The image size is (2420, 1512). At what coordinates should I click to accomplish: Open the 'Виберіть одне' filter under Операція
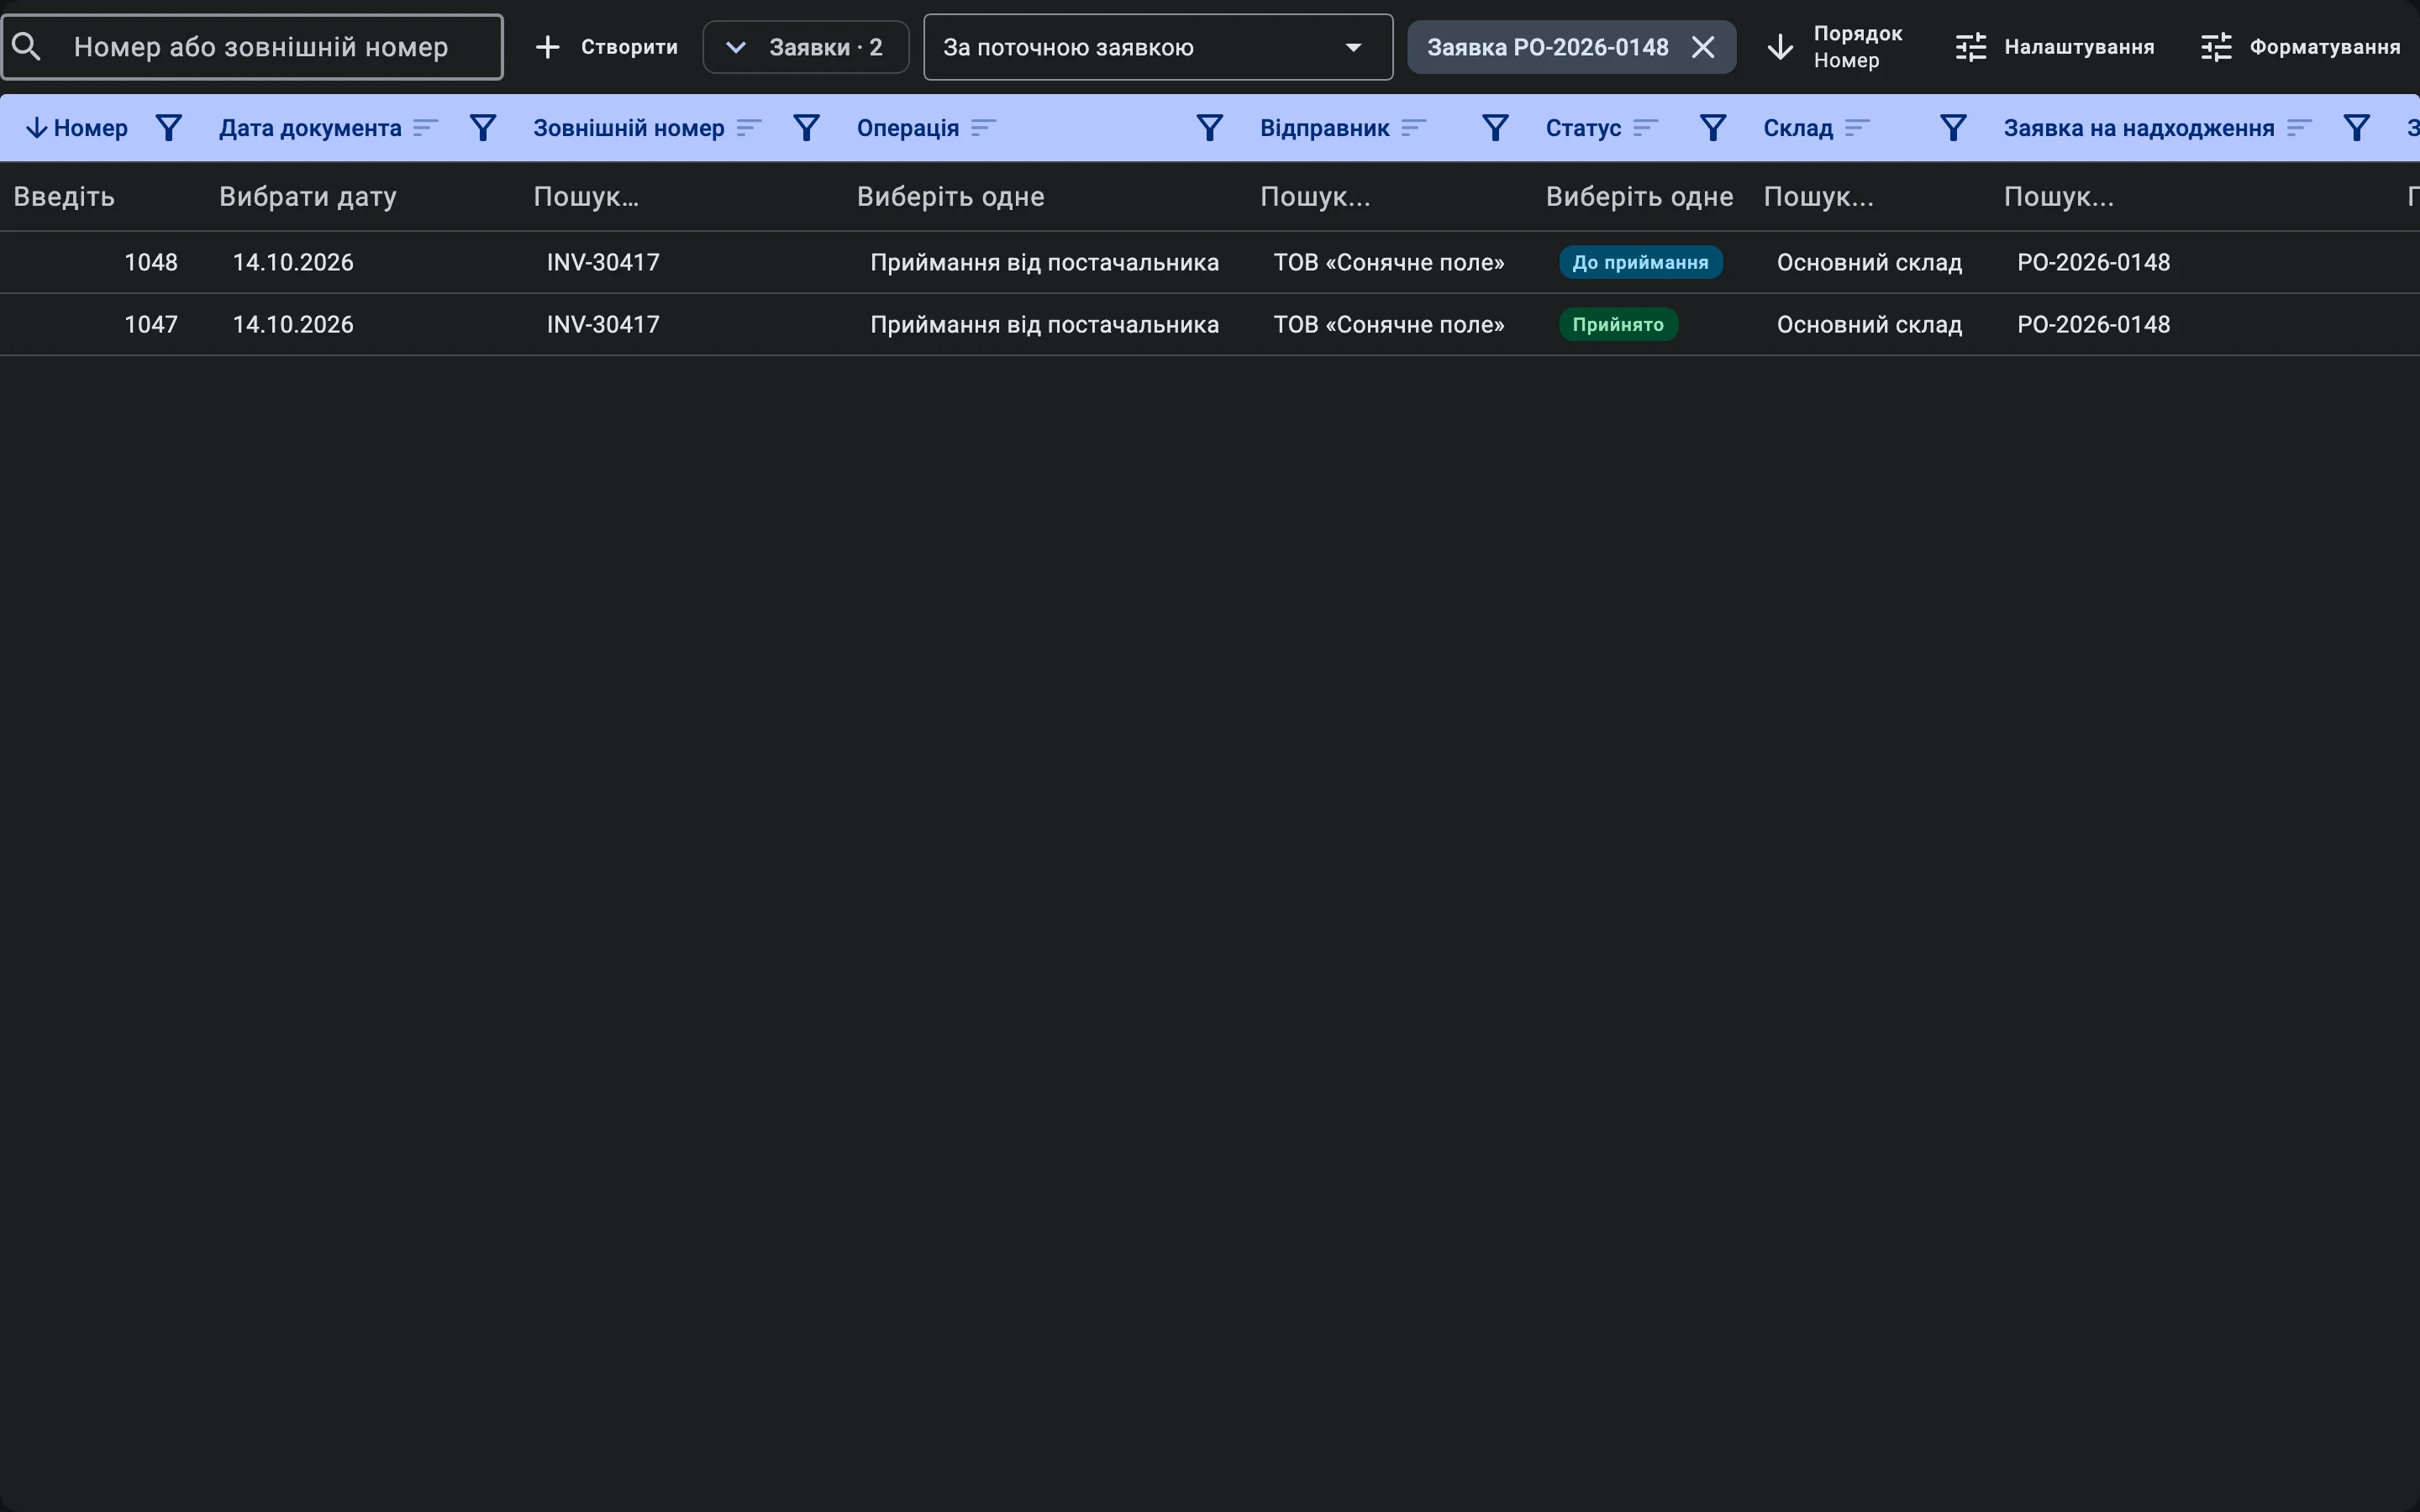(1044, 197)
